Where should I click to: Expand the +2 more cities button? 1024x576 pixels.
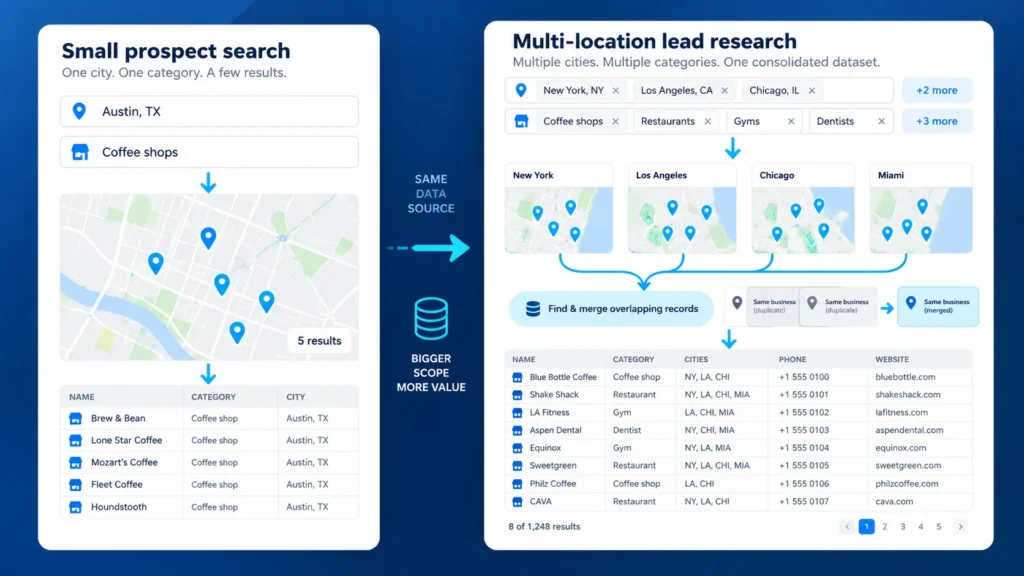[937, 90]
